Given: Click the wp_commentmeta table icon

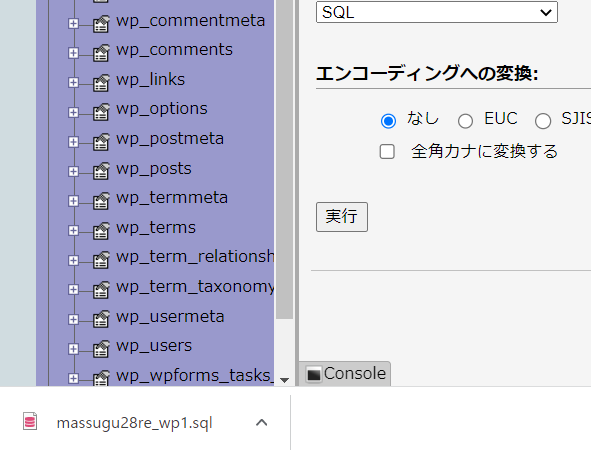Looking at the screenshot, I should (101, 24).
